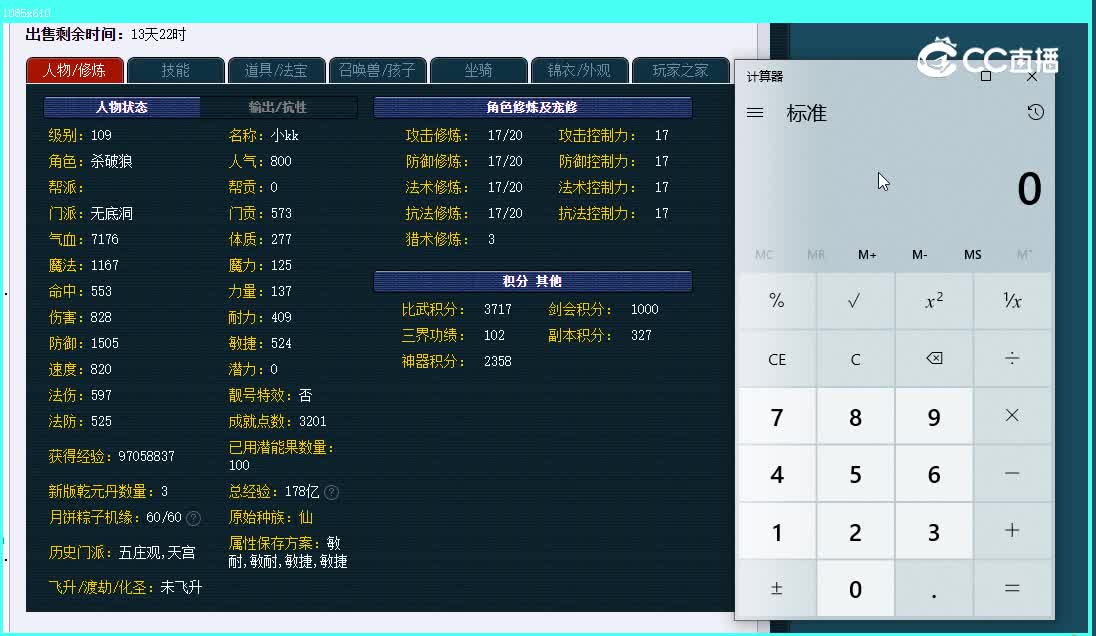Image resolution: width=1096 pixels, height=636 pixels.
Task: Click the square root icon
Action: point(855,302)
